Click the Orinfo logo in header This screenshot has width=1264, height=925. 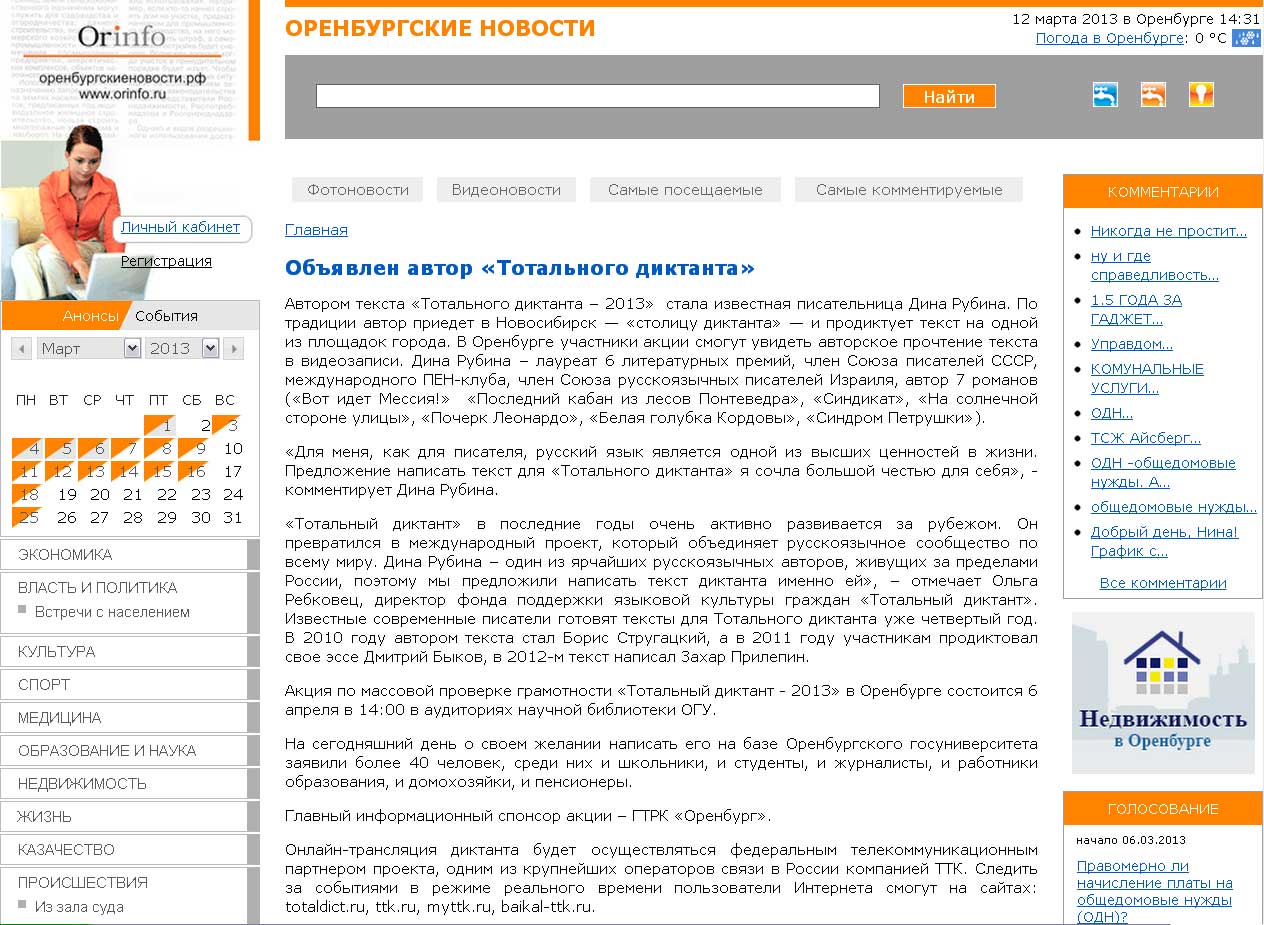[121, 38]
